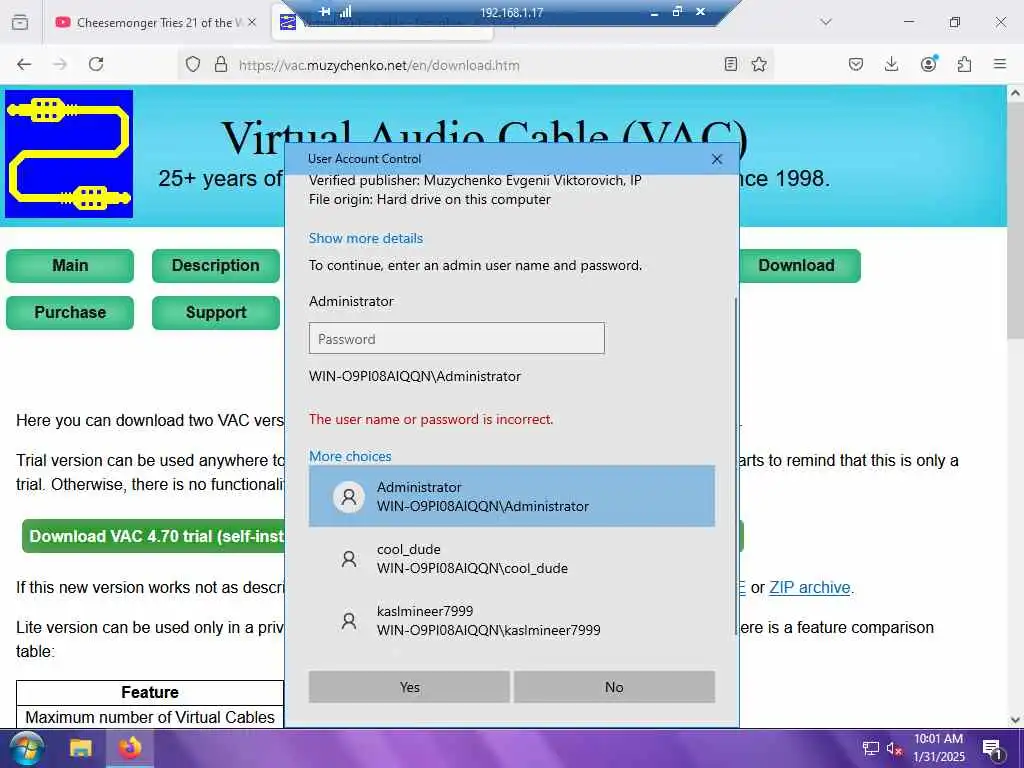Screen dimensions: 1024x768
Task: Click Yes in User Account Control
Action: pyautogui.click(x=409, y=687)
